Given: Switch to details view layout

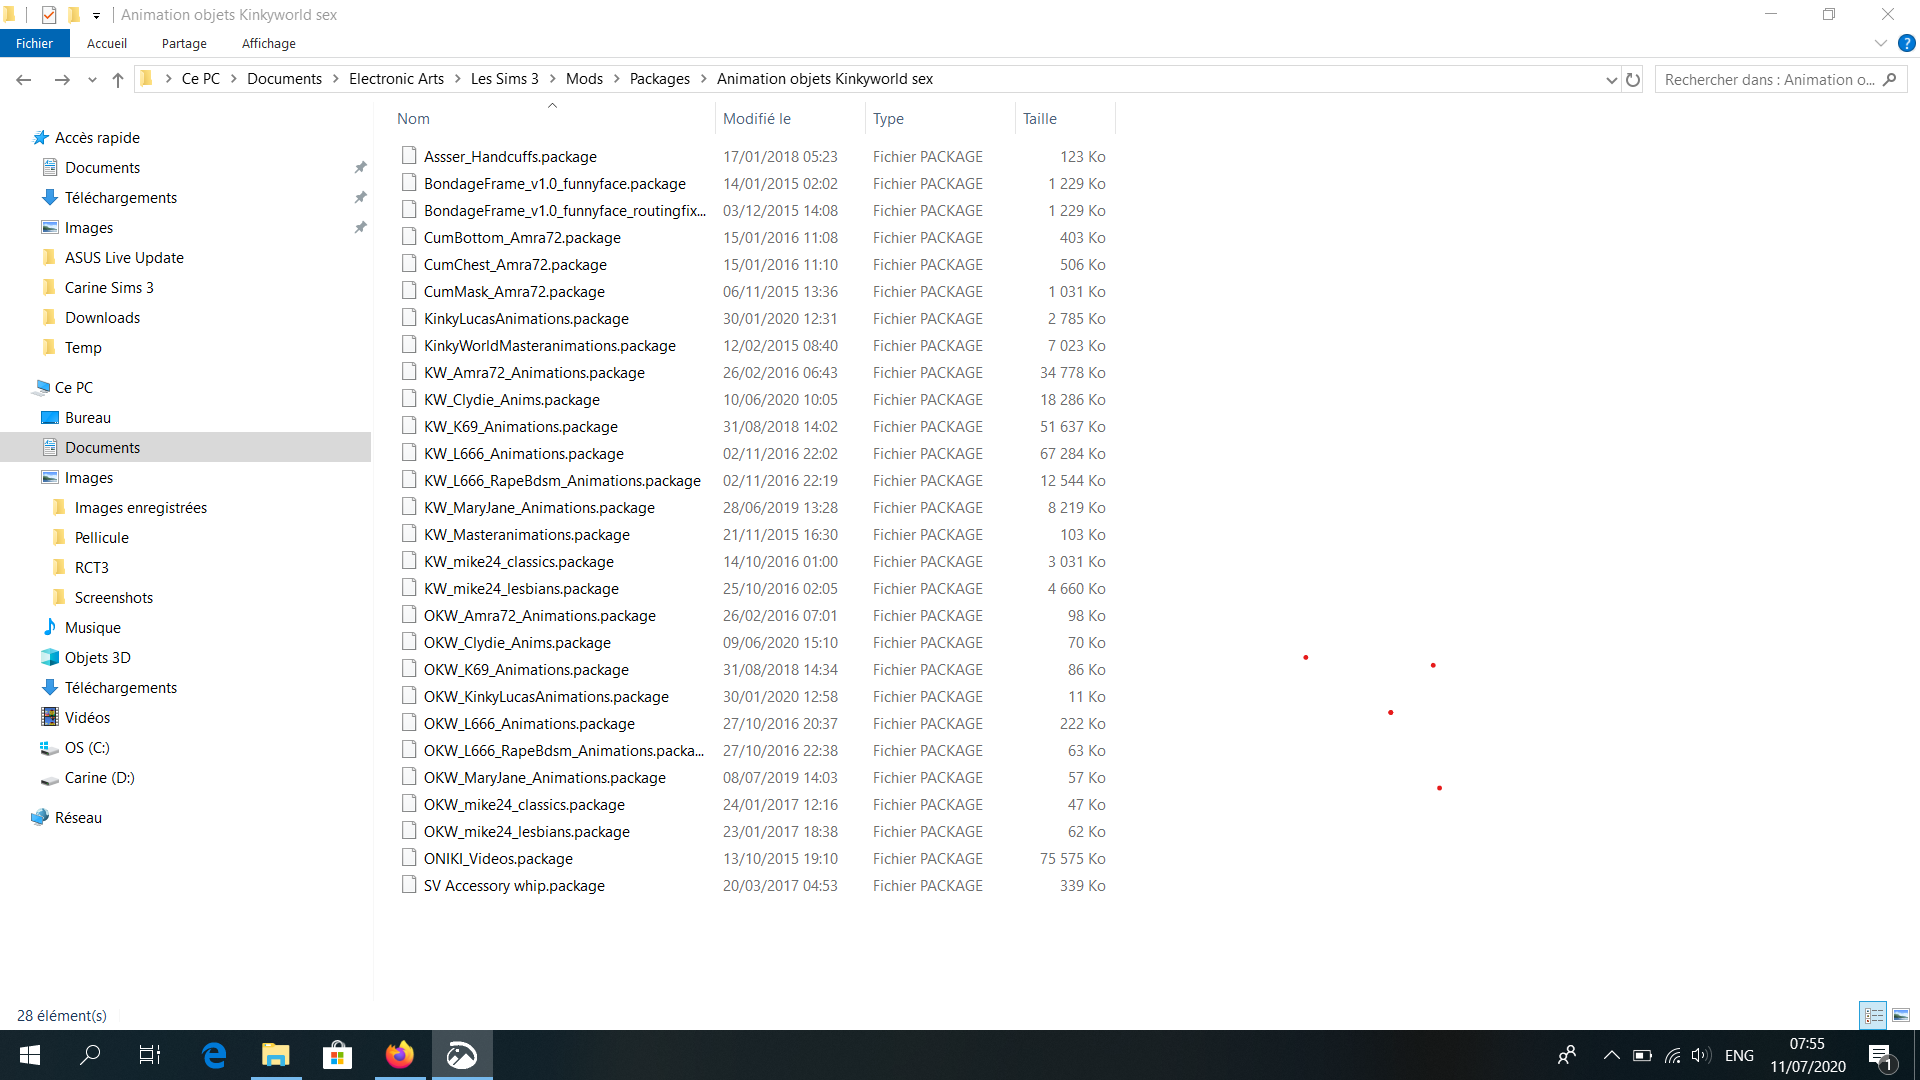Looking at the screenshot, I should coord(1873,1015).
